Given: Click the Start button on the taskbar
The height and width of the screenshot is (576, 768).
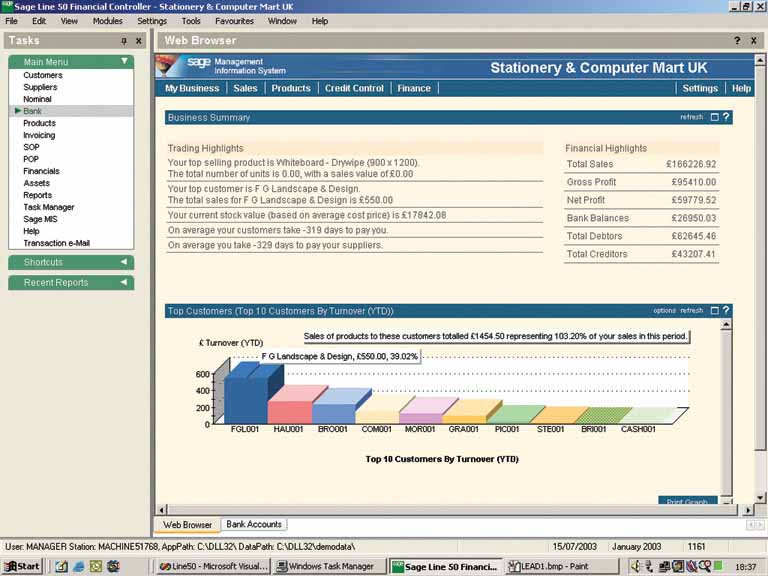Looking at the screenshot, I should 22,567.
